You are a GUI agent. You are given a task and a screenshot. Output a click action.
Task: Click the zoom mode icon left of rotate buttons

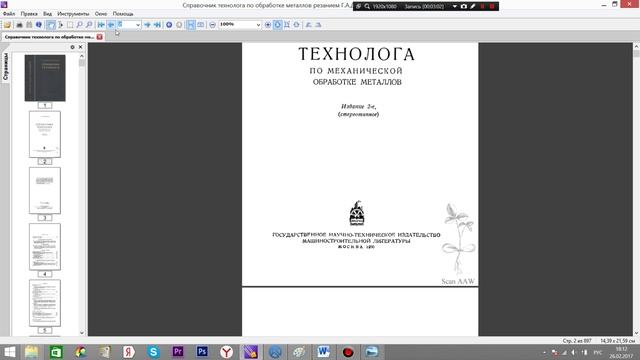(297, 25)
